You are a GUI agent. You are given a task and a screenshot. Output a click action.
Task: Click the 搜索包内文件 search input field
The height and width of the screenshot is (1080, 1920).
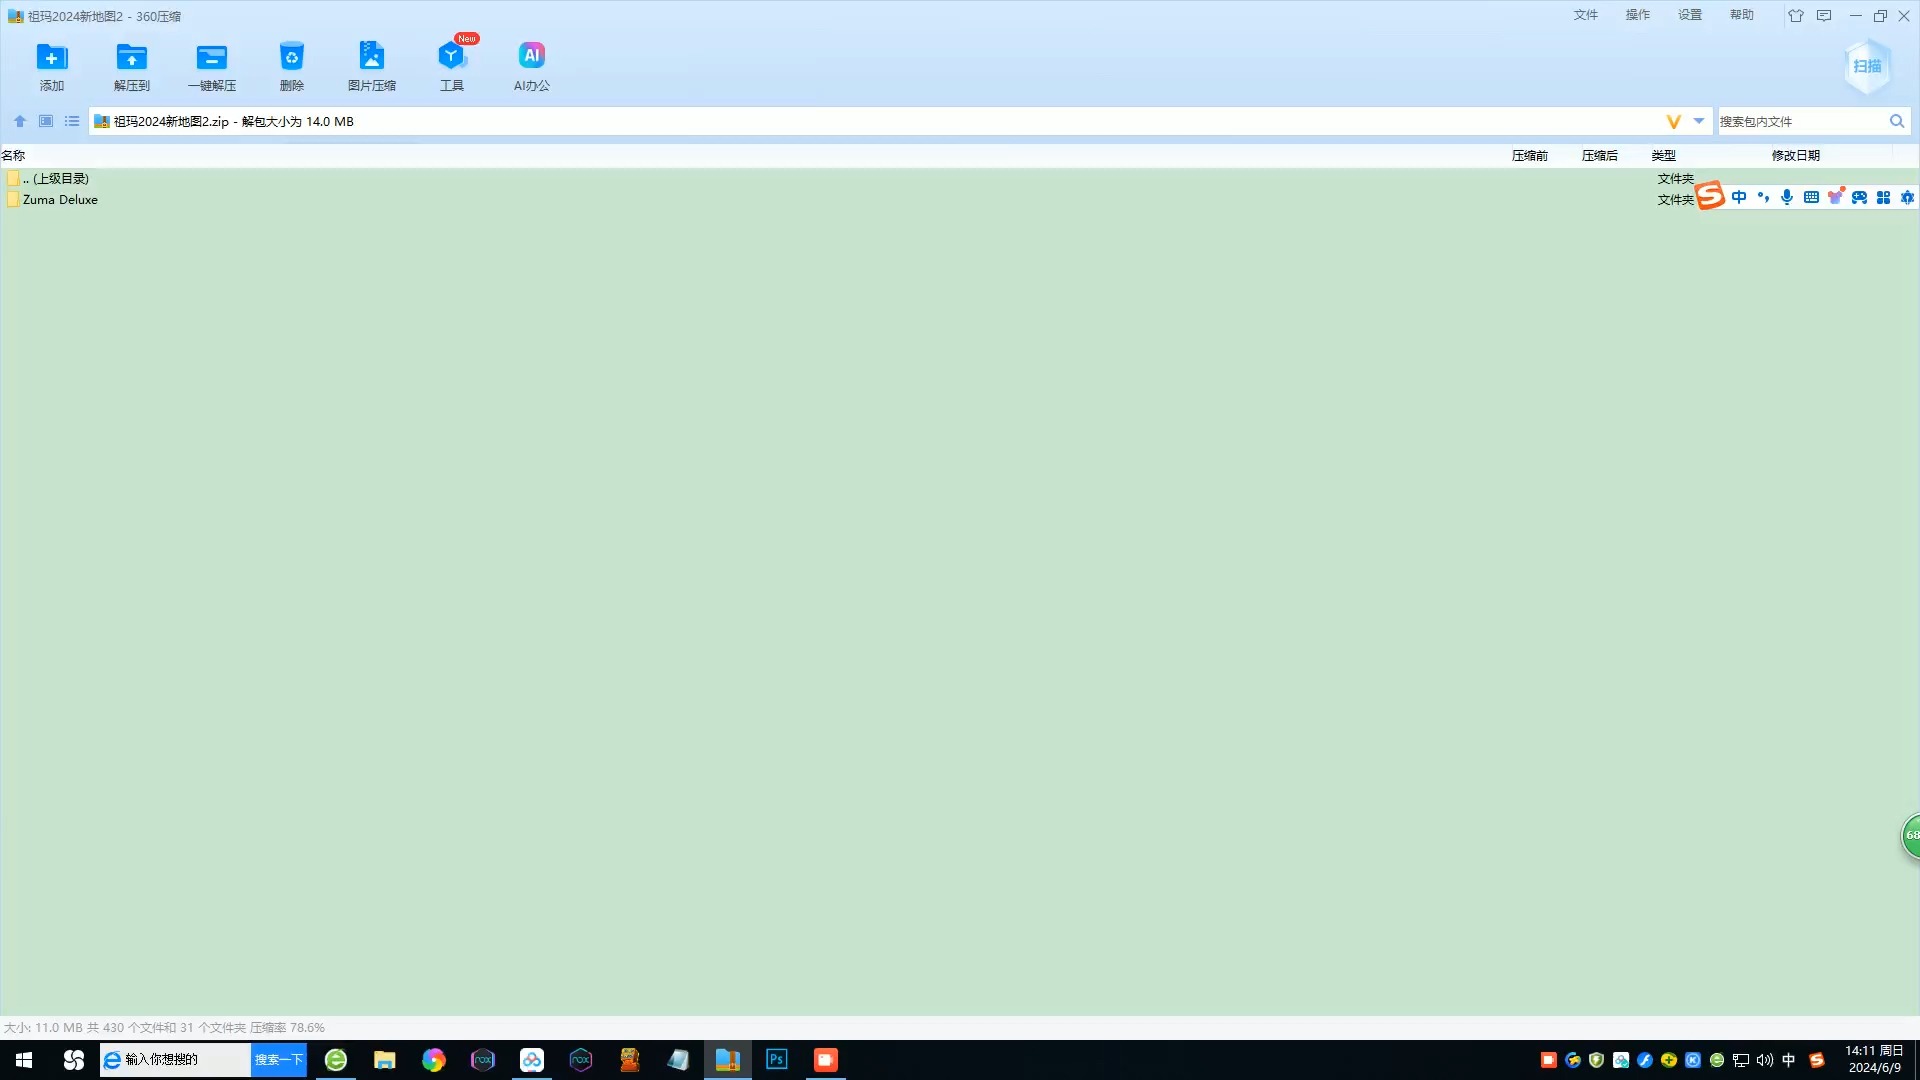1800,121
